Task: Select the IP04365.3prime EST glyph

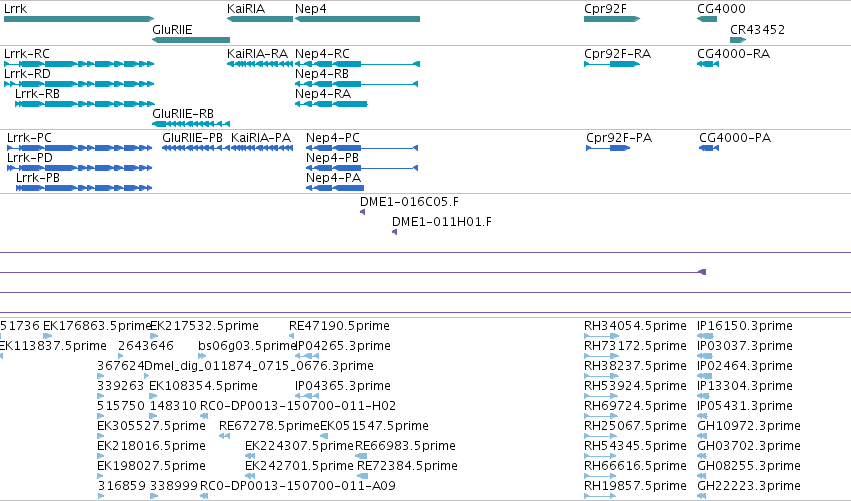Action: (x=307, y=396)
